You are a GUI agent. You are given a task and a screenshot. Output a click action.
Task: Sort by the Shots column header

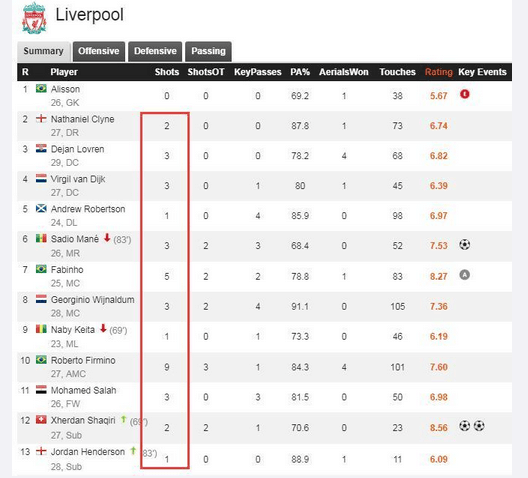[x=167, y=72]
